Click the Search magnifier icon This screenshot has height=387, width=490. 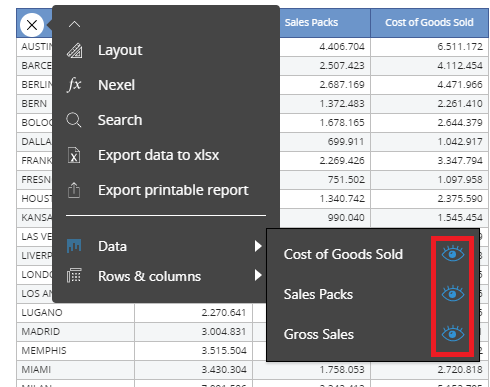[x=74, y=120]
